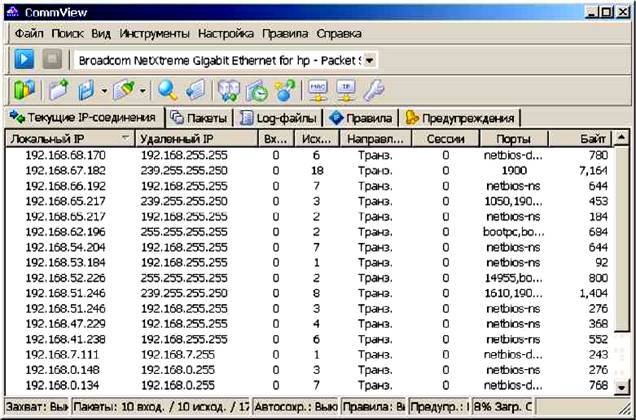Open the network adapter selection dropdown
This screenshot has width=636, height=420.
tap(370, 60)
